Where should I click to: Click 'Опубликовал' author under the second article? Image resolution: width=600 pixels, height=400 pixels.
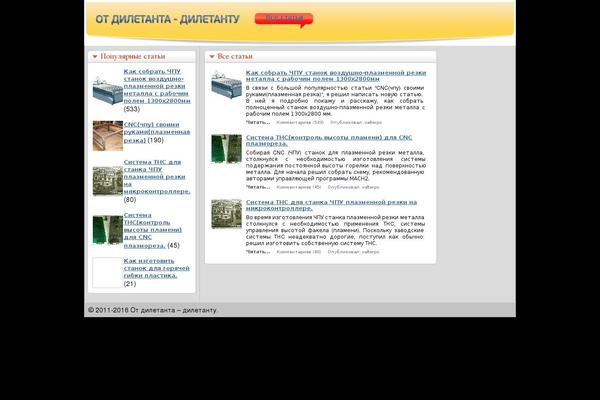tap(354, 187)
